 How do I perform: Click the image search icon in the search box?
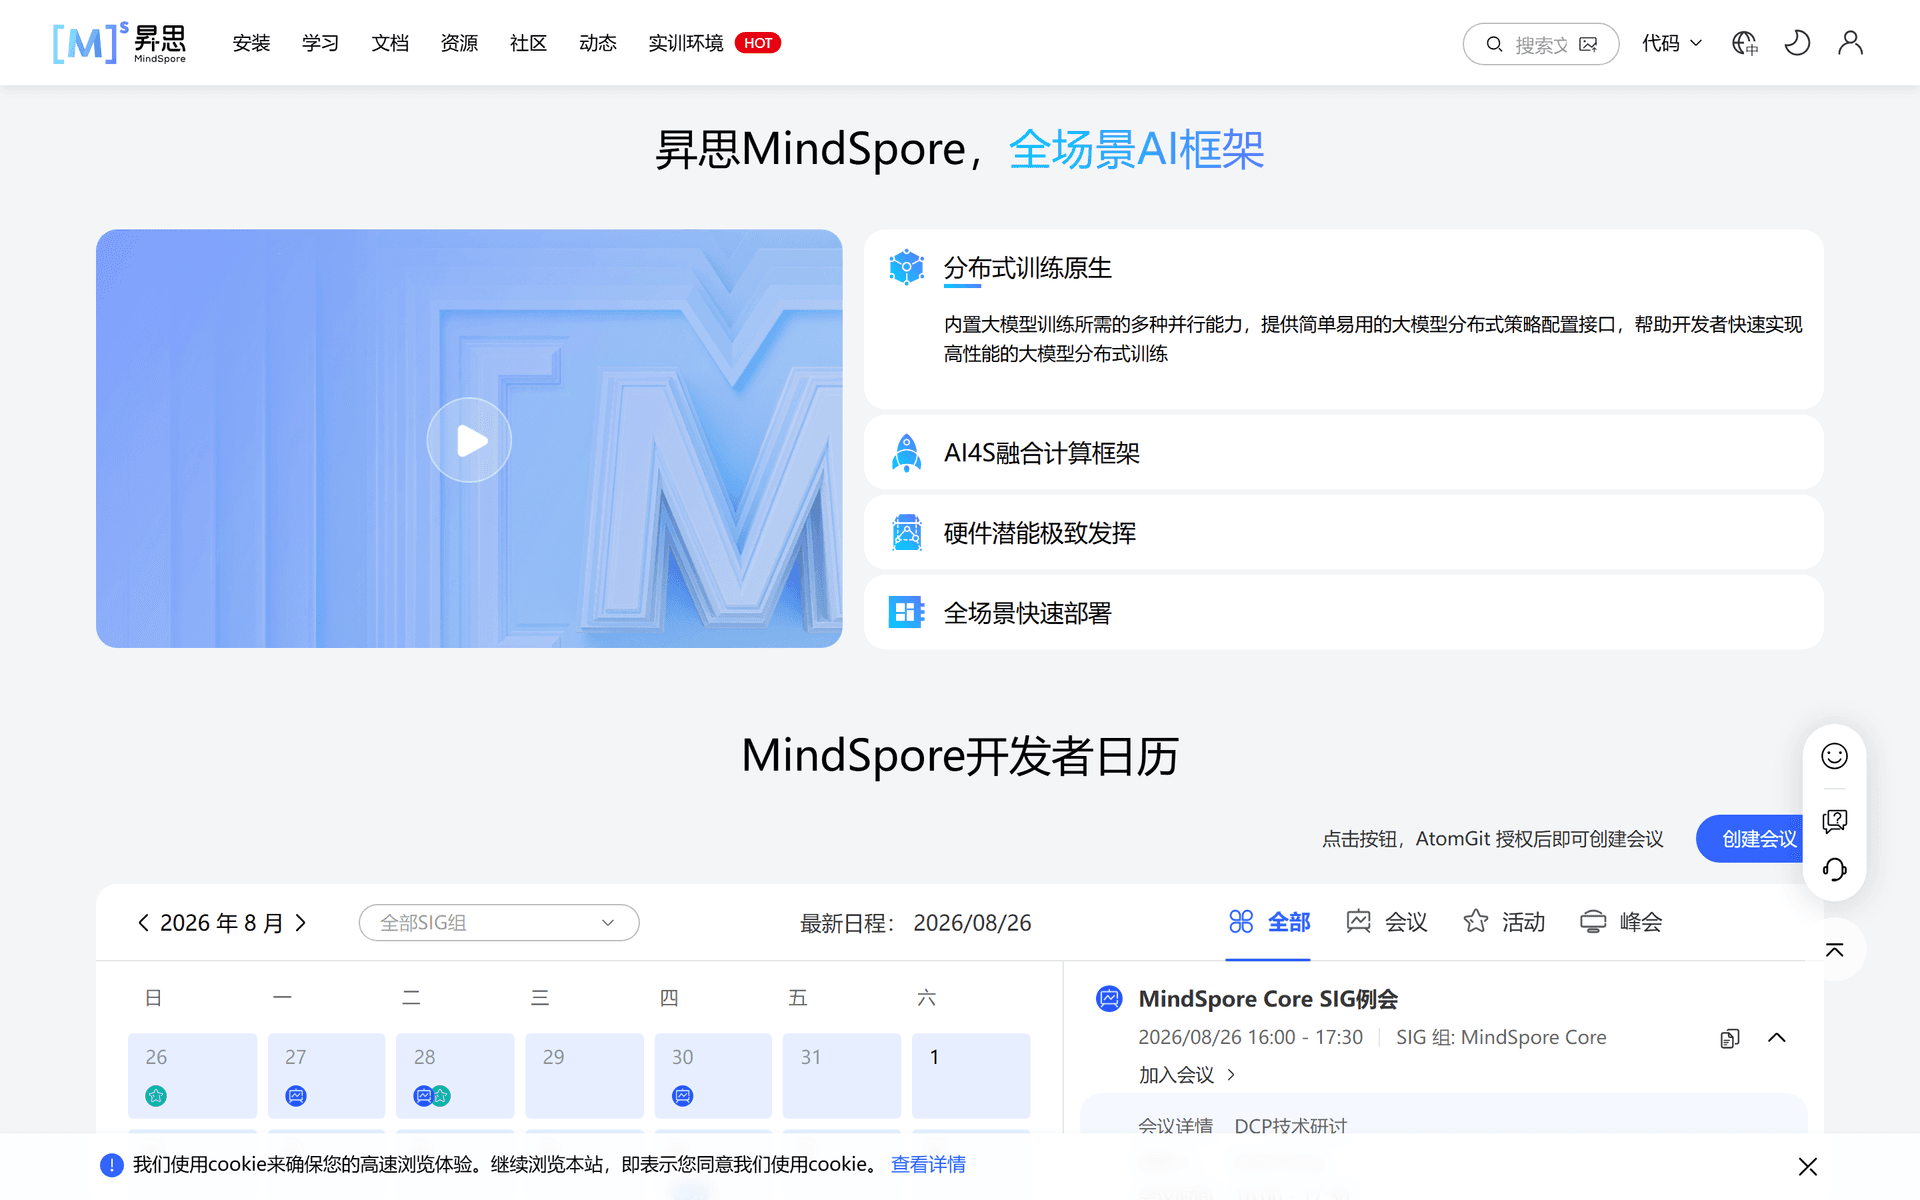(1588, 44)
